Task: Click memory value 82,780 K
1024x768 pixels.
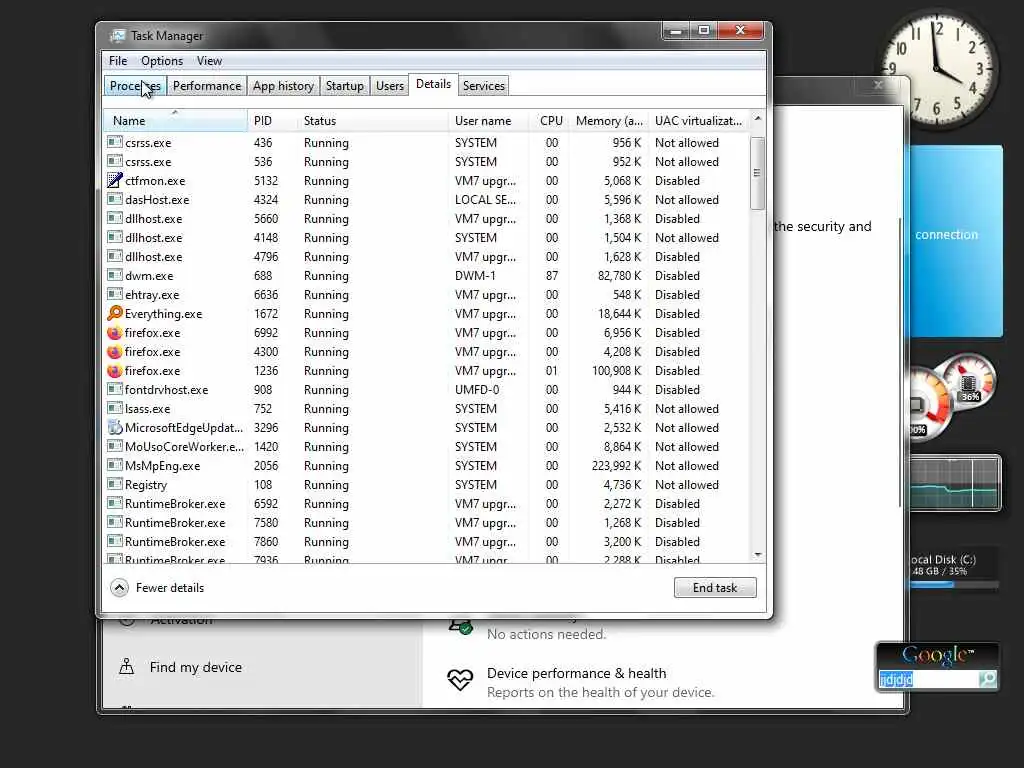Action: (x=619, y=276)
